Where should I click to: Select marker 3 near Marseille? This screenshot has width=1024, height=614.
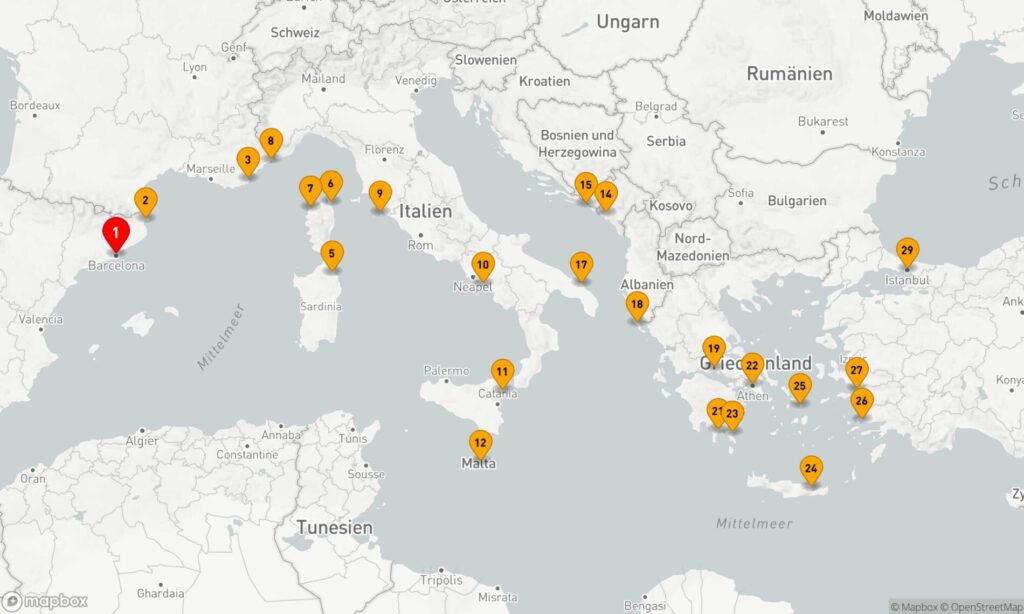coord(248,161)
